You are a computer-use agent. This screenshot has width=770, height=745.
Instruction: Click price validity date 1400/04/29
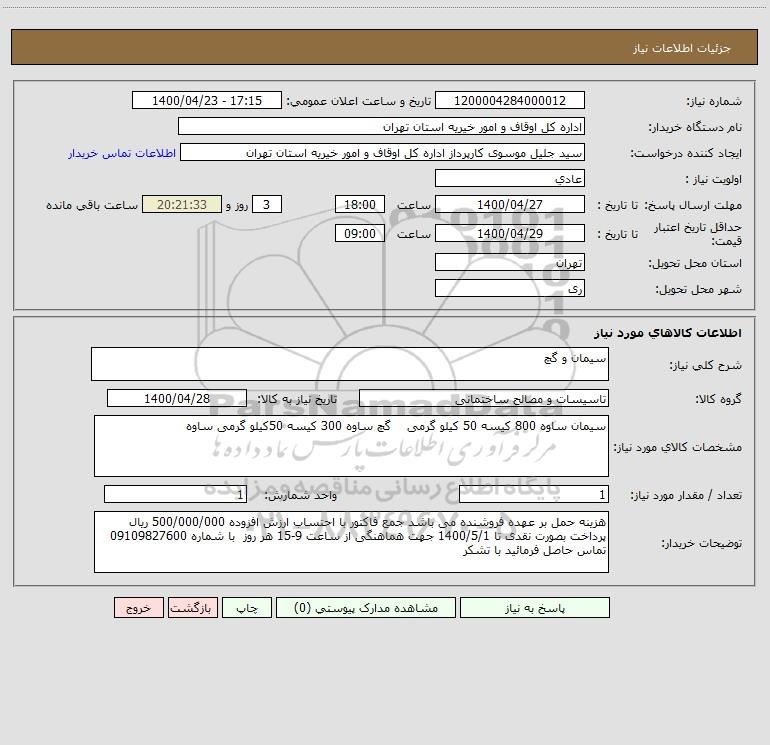510,233
